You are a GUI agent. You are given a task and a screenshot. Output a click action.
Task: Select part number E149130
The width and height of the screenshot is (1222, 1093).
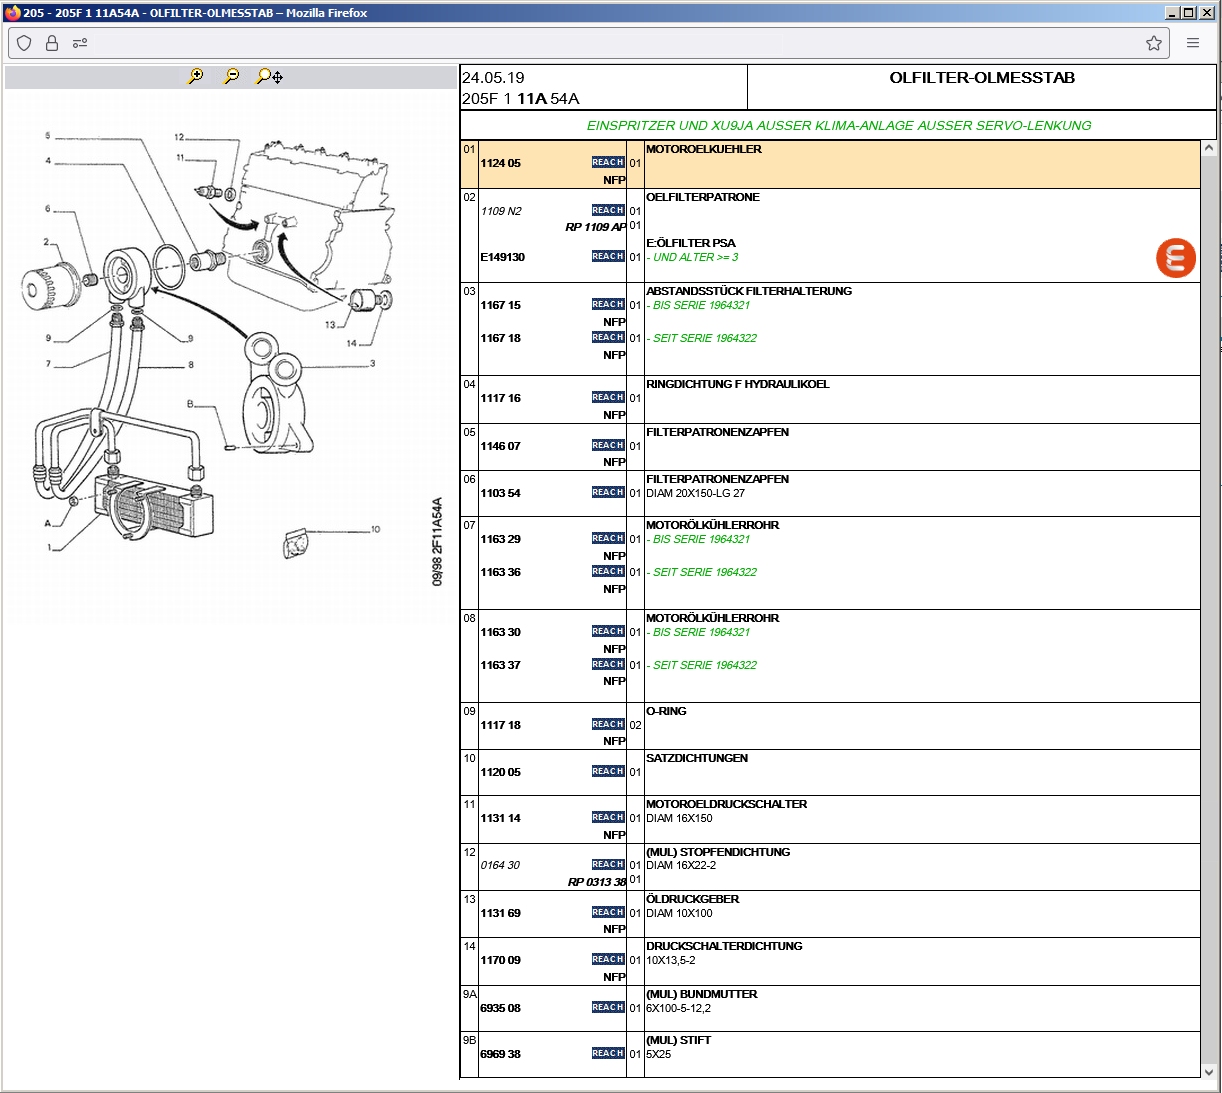[503, 257]
